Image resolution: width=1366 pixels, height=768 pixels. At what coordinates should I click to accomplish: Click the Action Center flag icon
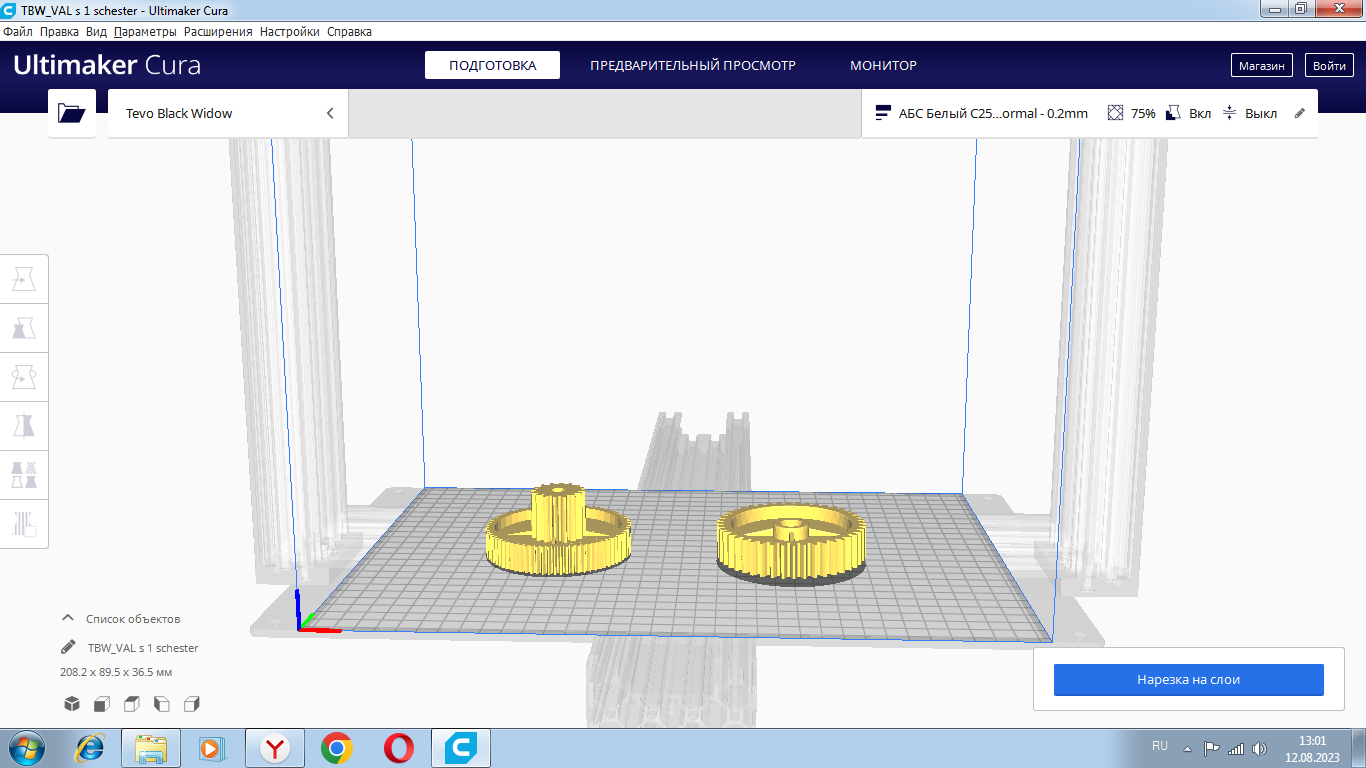point(1211,748)
